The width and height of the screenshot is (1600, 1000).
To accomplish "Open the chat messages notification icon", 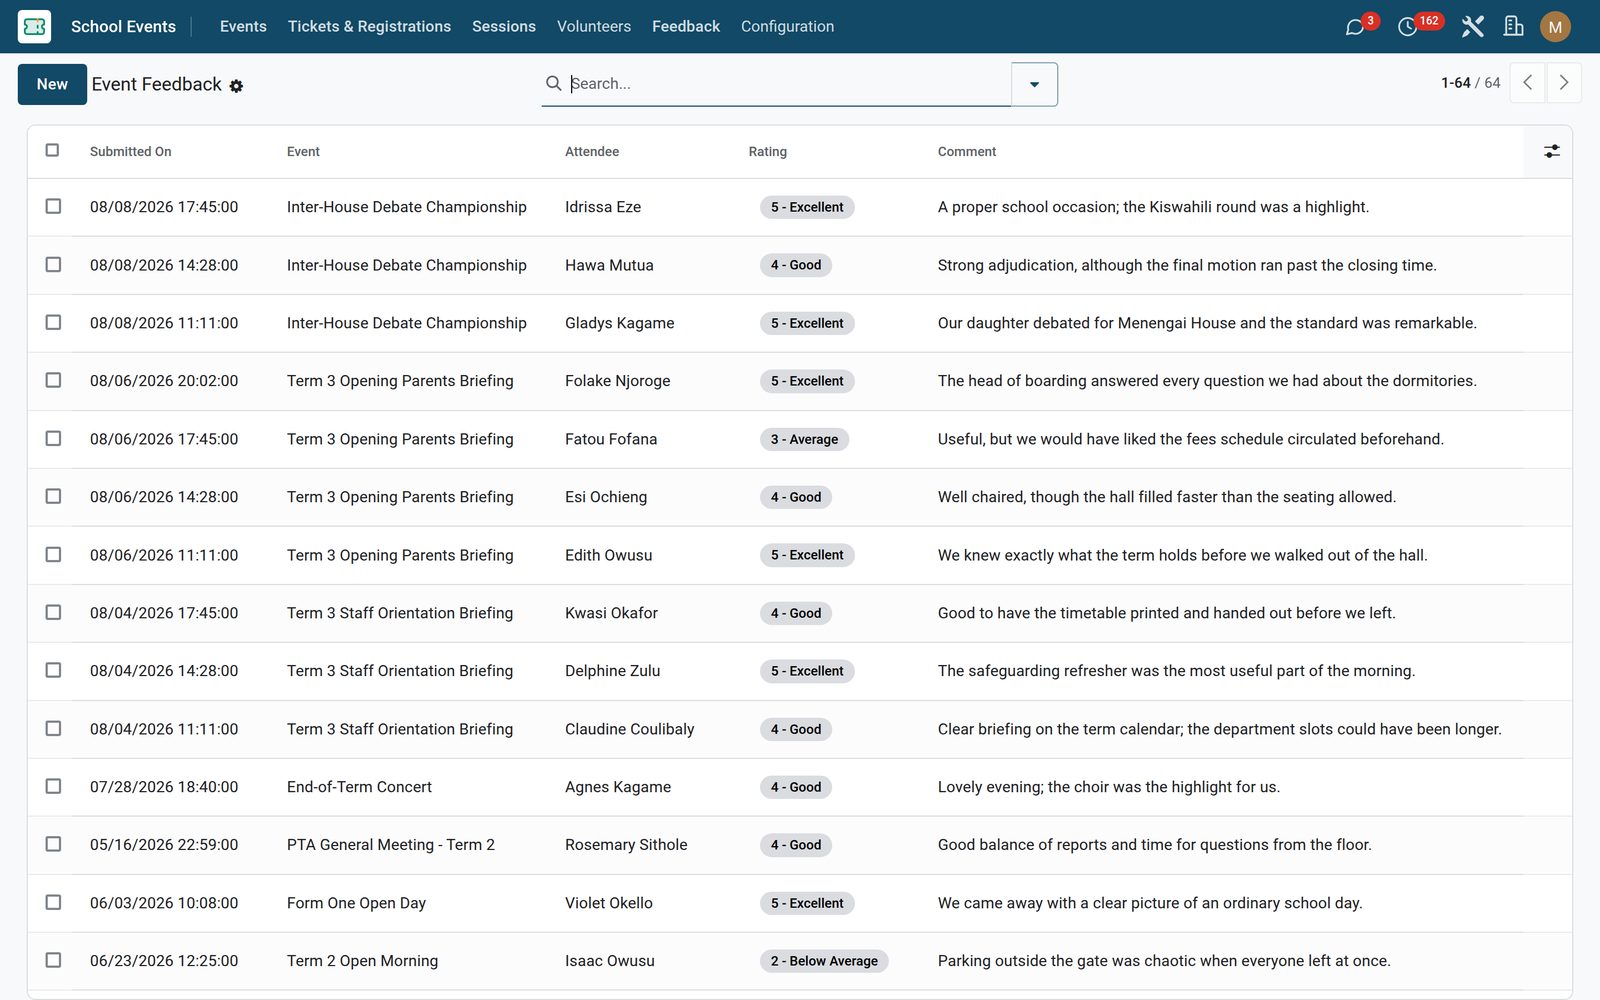I will pos(1355,27).
